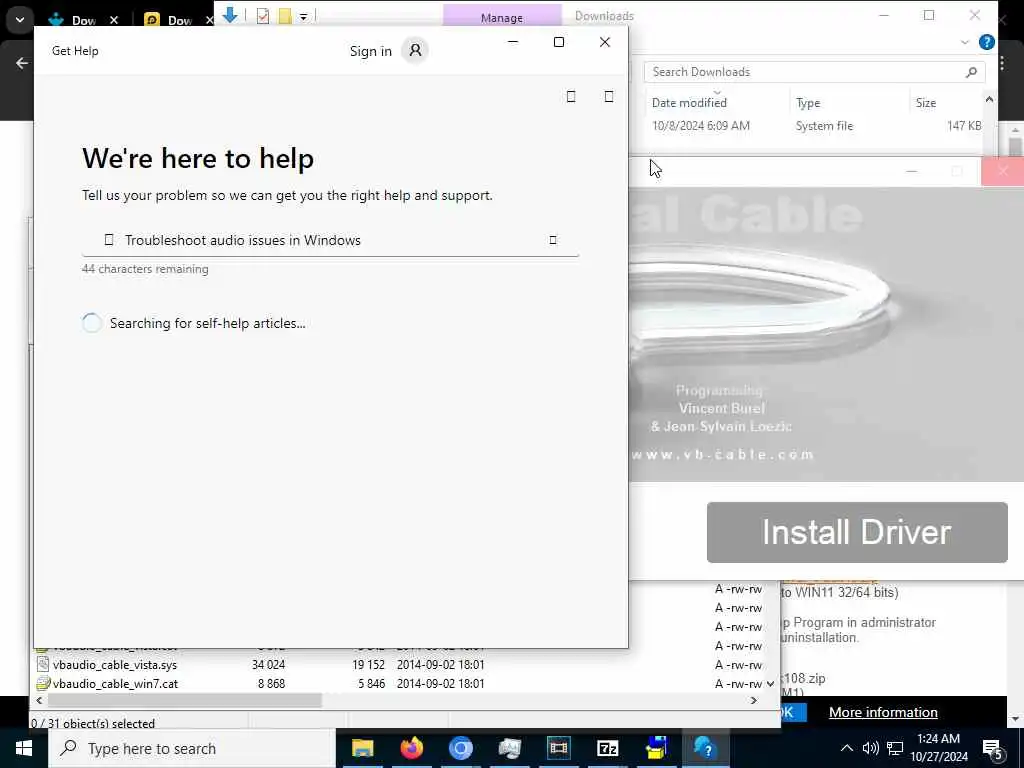Sort by the Type column header in Explorer

coord(808,103)
